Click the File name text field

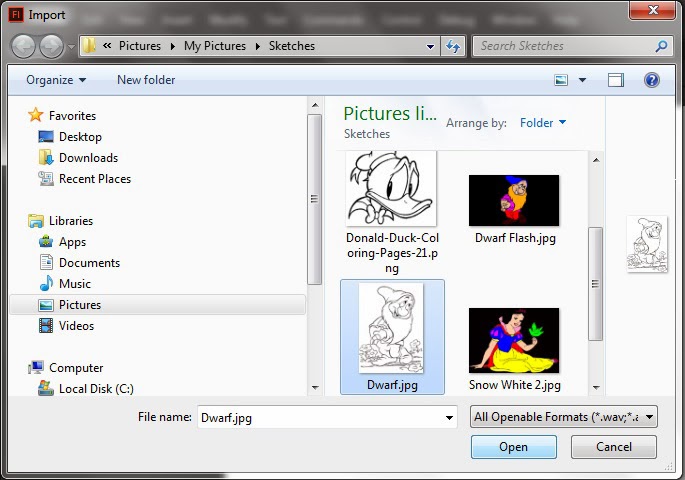coord(321,417)
